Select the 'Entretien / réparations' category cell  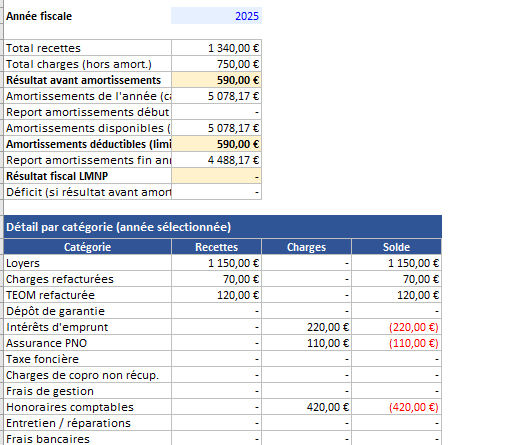click(x=88, y=423)
